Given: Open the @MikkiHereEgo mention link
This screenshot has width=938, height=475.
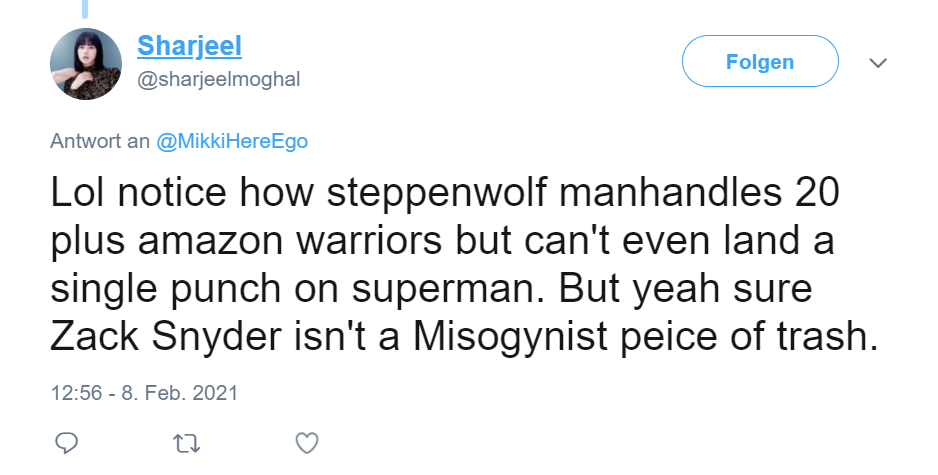Looking at the screenshot, I should tap(232, 141).
